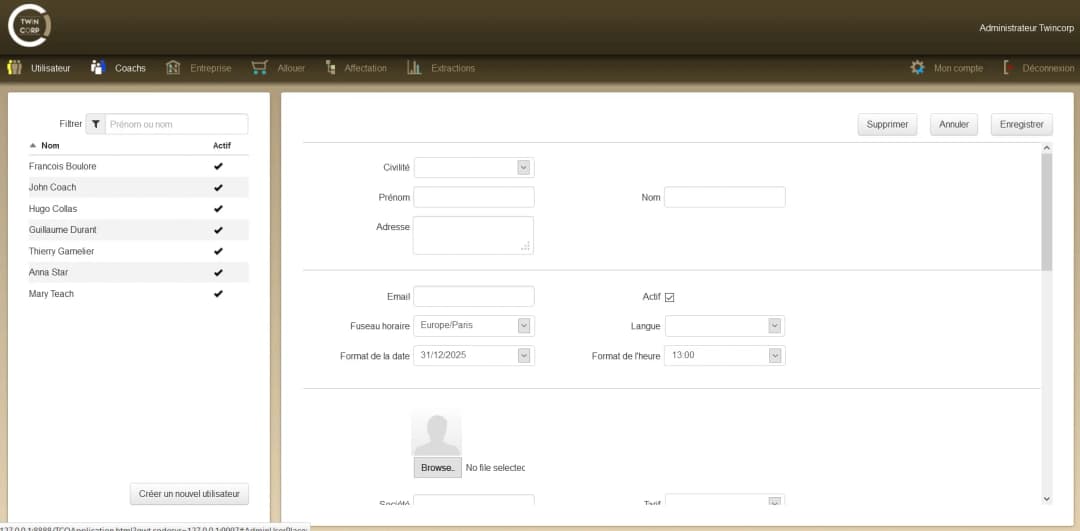
Task: Click Créer un nouvel utilisateur button
Action: click(189, 494)
